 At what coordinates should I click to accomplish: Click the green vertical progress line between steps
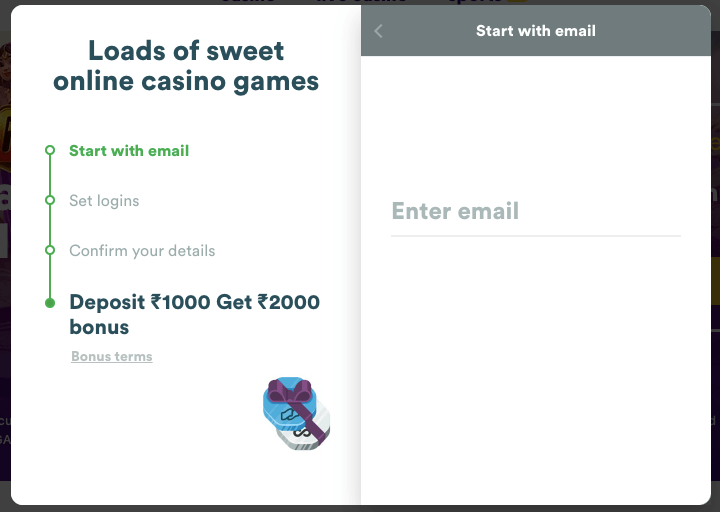tap(50, 225)
